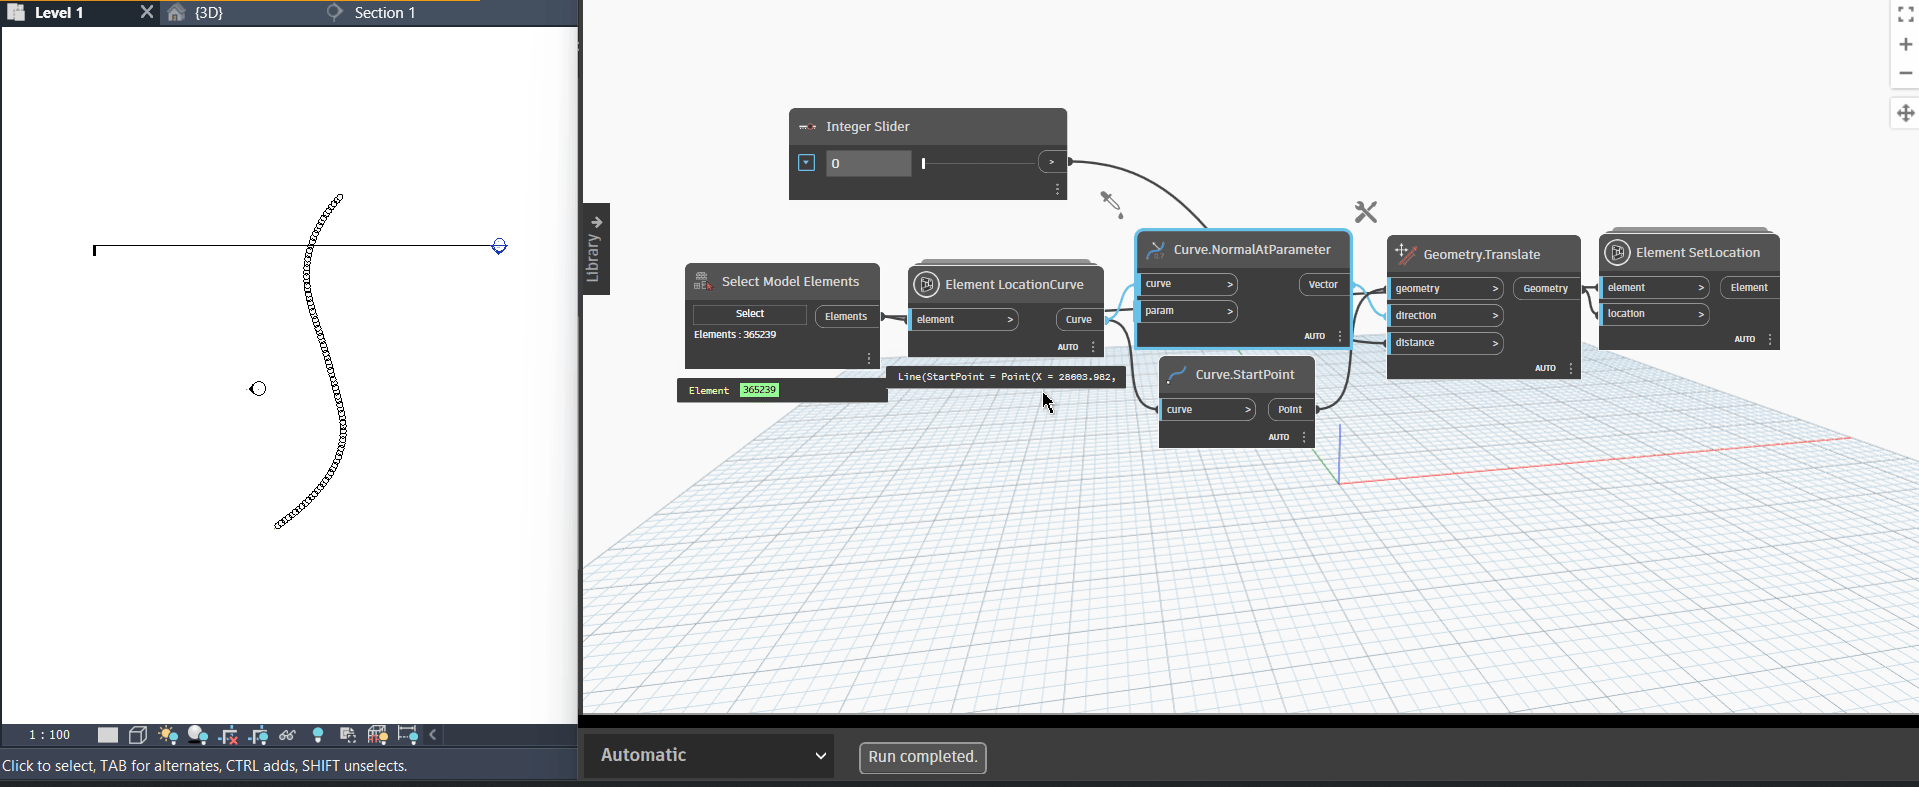Click Element LocationCurve node icon
The width and height of the screenshot is (1919, 787).
click(x=927, y=284)
